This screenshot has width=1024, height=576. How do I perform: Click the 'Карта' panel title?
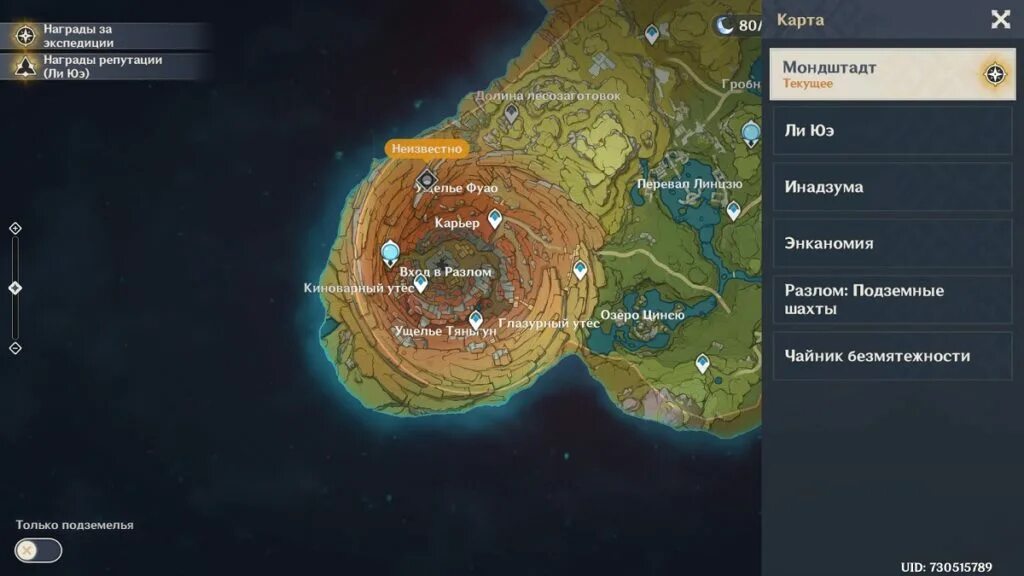(x=800, y=20)
